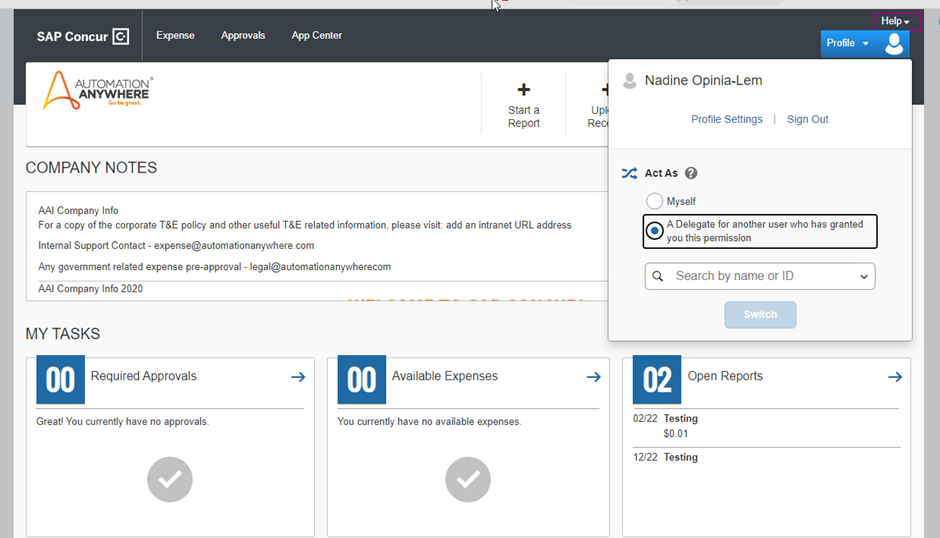
Task: Click the Automation Anywhere company logo
Action: click(98, 91)
